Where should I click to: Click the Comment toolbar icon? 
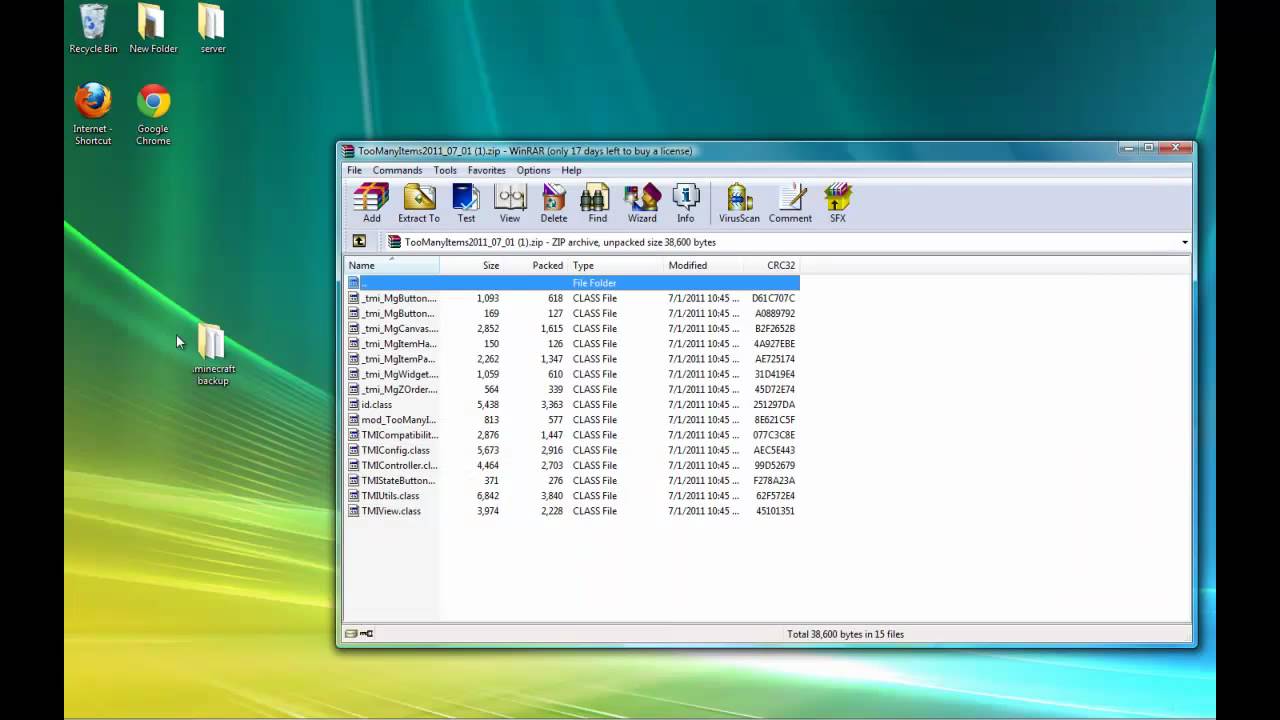tap(790, 203)
